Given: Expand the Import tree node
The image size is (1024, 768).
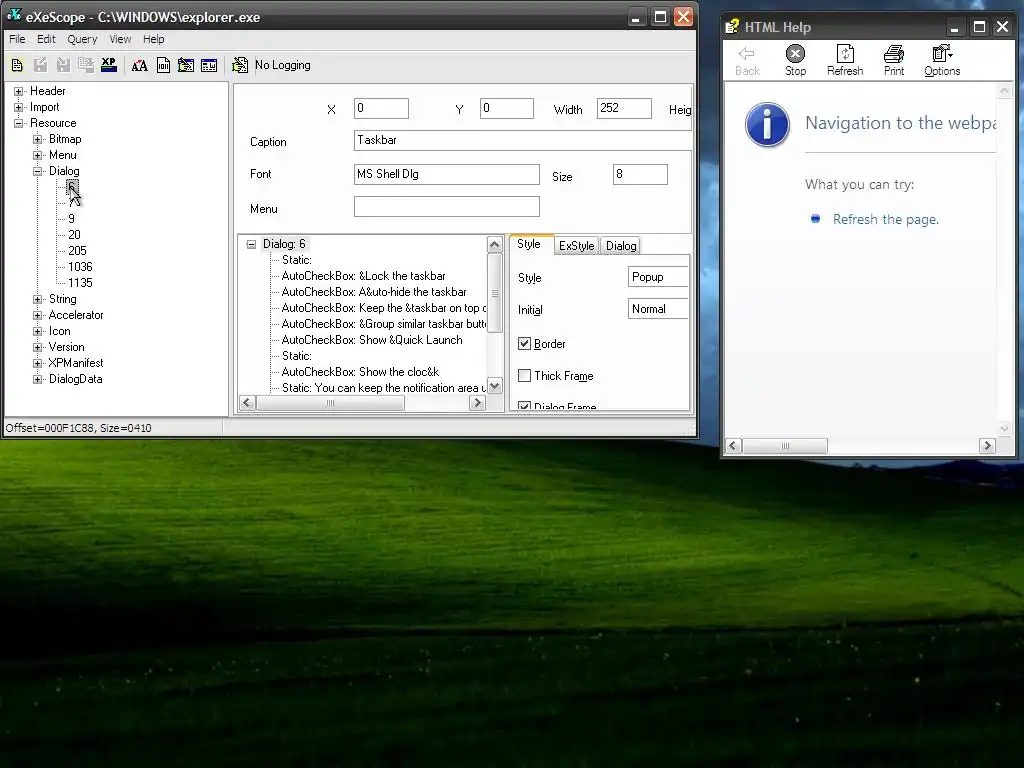Looking at the screenshot, I should (19, 107).
